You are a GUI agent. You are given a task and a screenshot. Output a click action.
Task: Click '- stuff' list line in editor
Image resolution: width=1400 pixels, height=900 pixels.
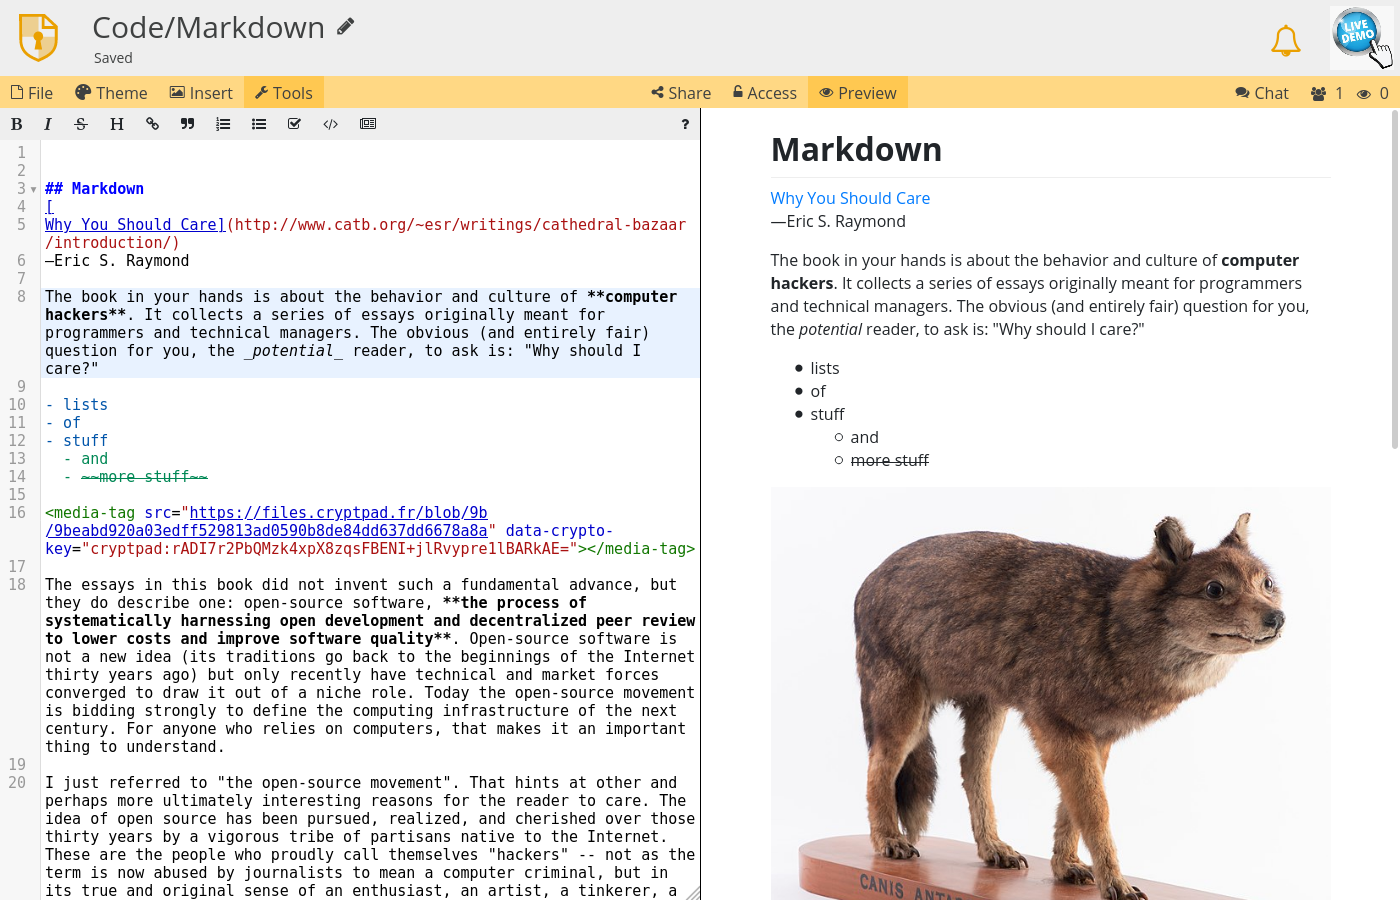coord(76,441)
